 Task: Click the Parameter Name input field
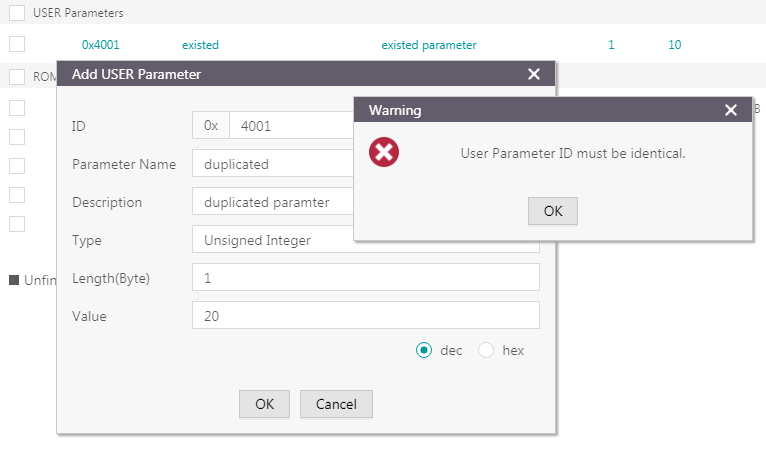click(272, 164)
